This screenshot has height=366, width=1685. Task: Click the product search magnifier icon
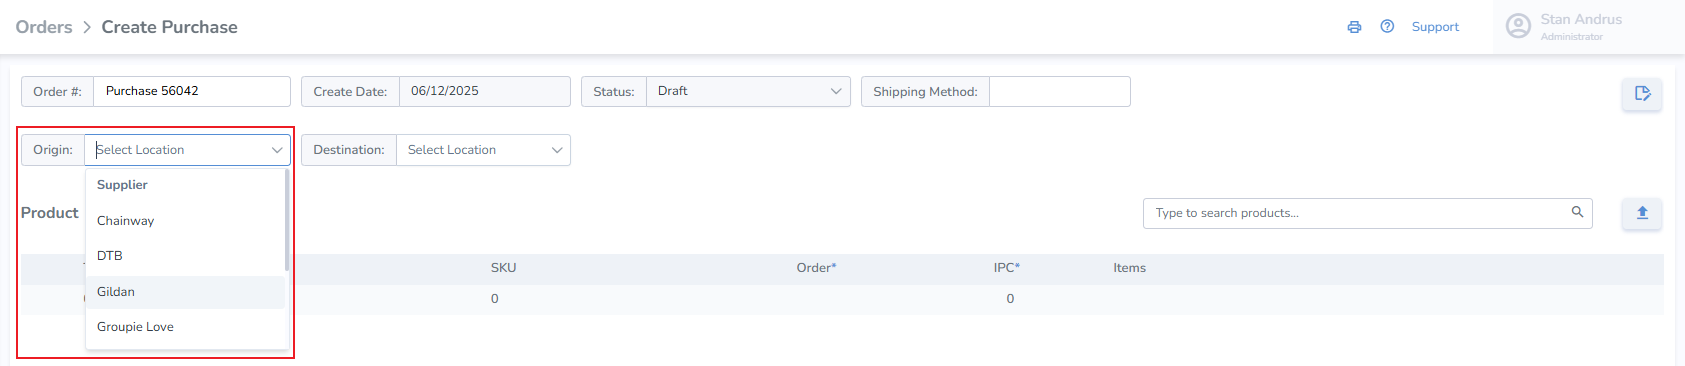[1577, 212]
